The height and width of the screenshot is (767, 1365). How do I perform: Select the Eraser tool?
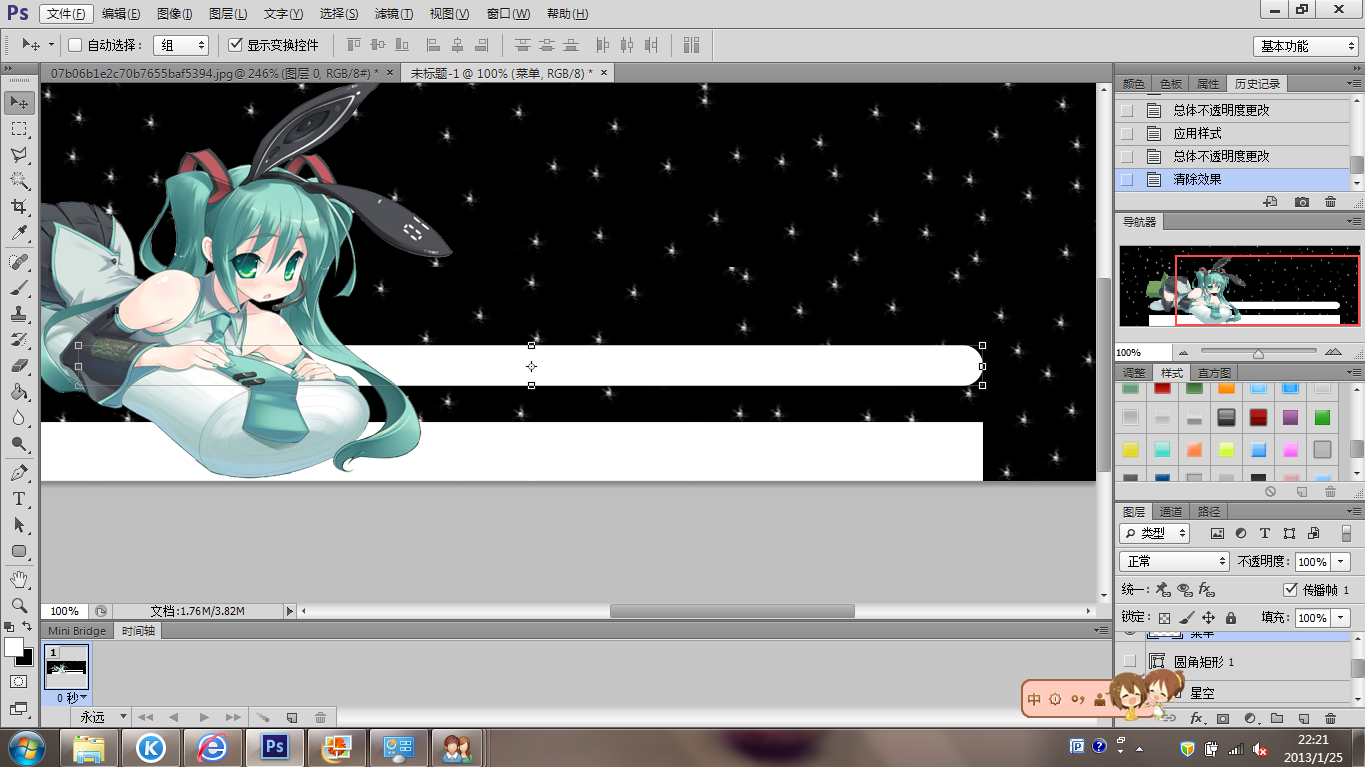click(19, 366)
